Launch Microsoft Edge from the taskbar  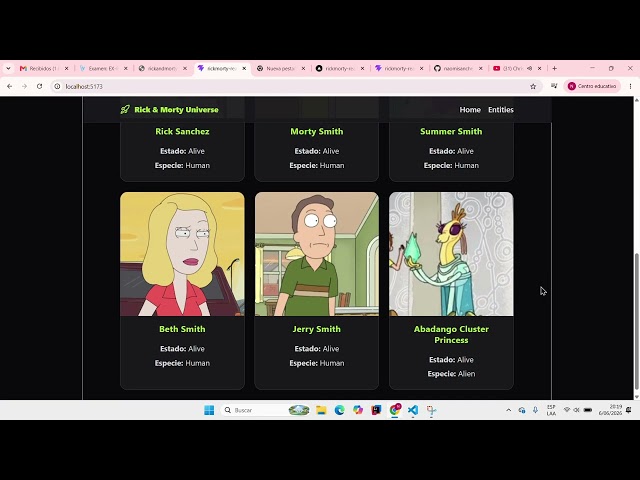tap(340, 410)
